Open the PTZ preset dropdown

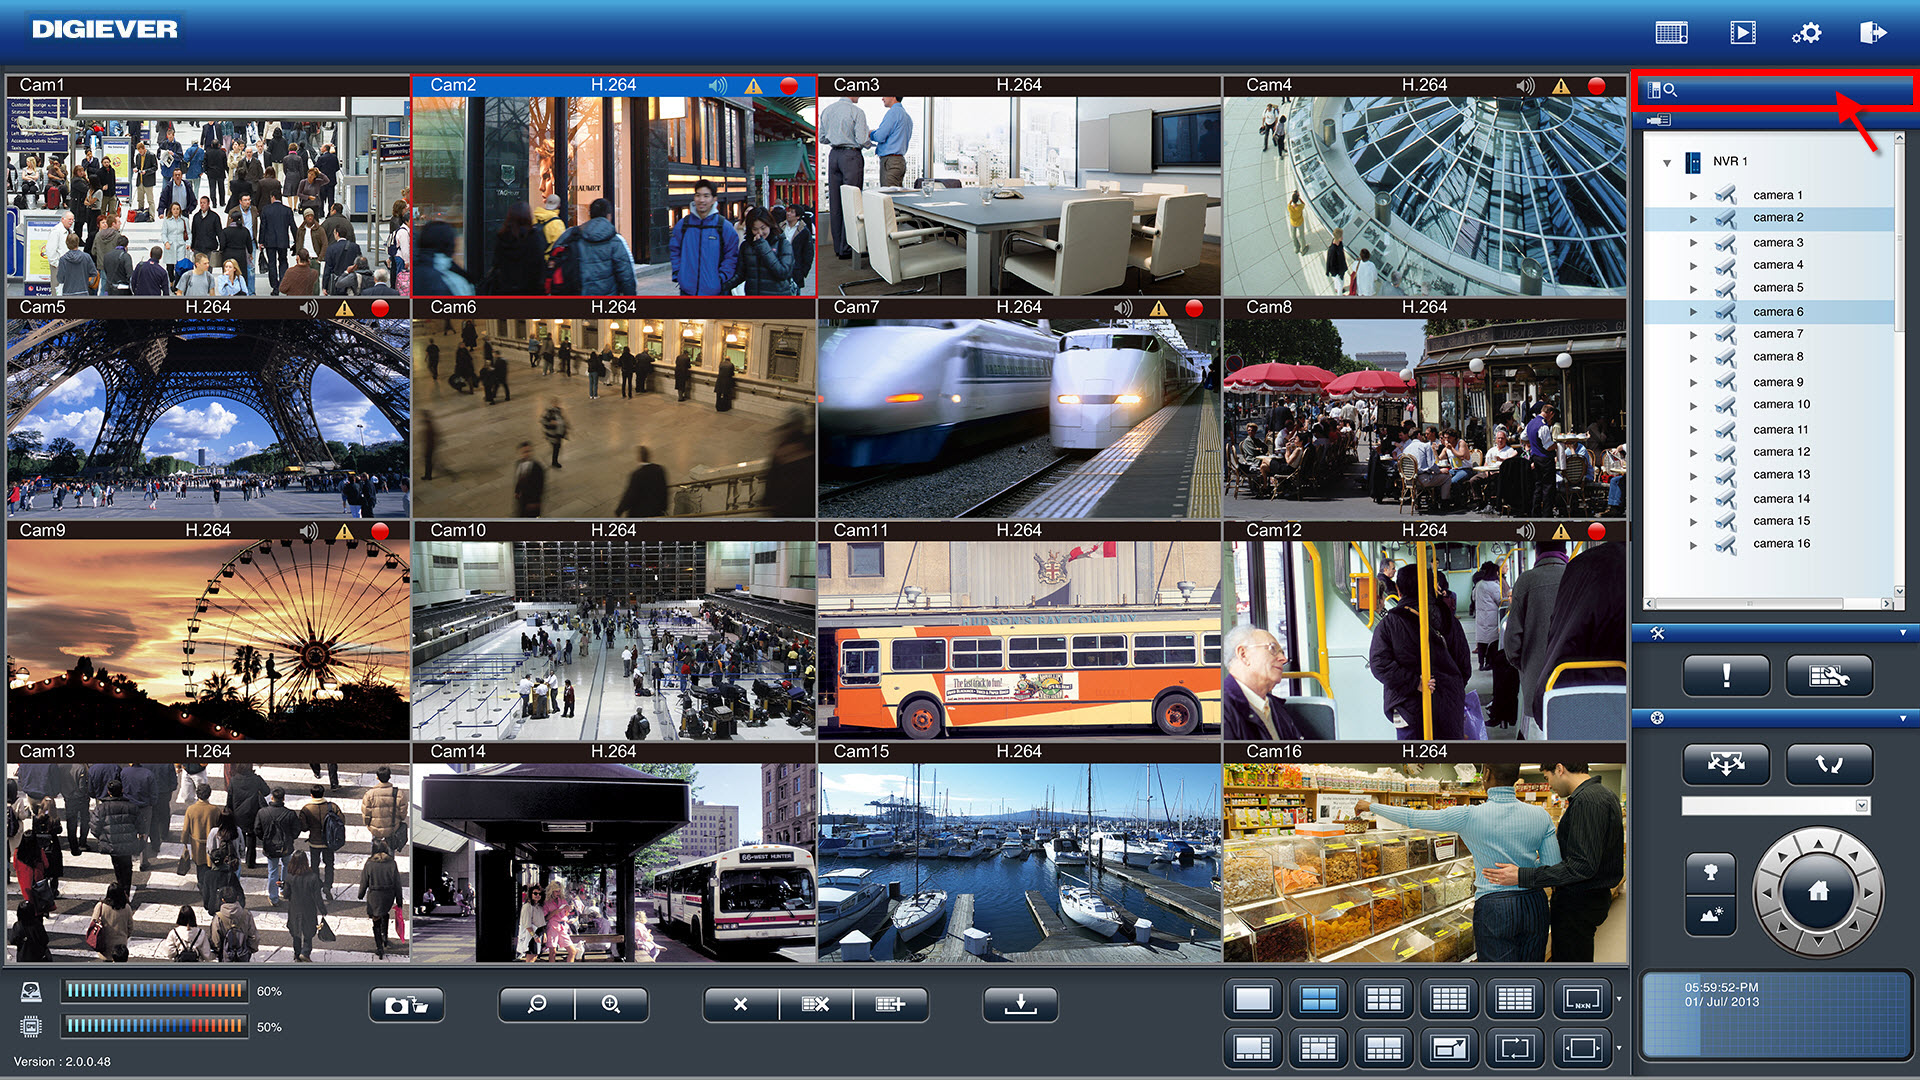point(1861,806)
